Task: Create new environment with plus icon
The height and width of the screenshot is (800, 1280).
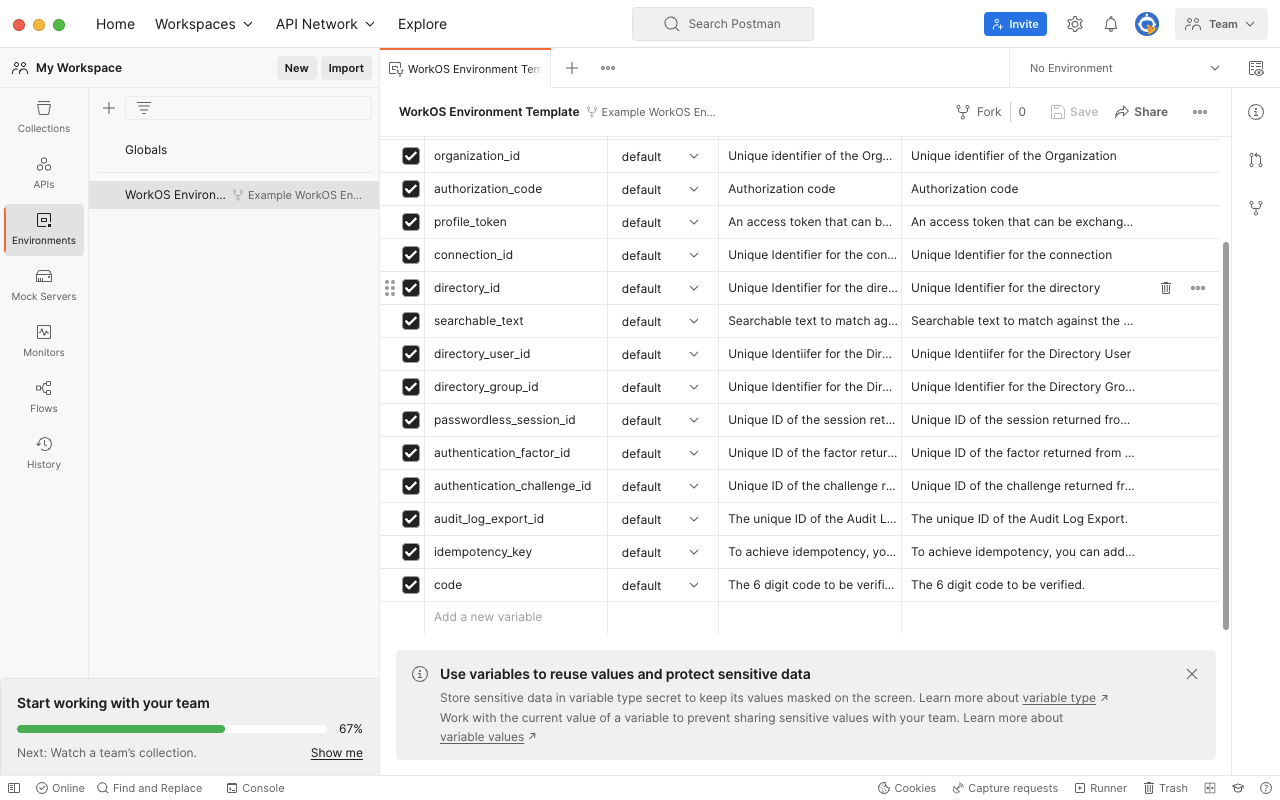Action: [x=109, y=108]
